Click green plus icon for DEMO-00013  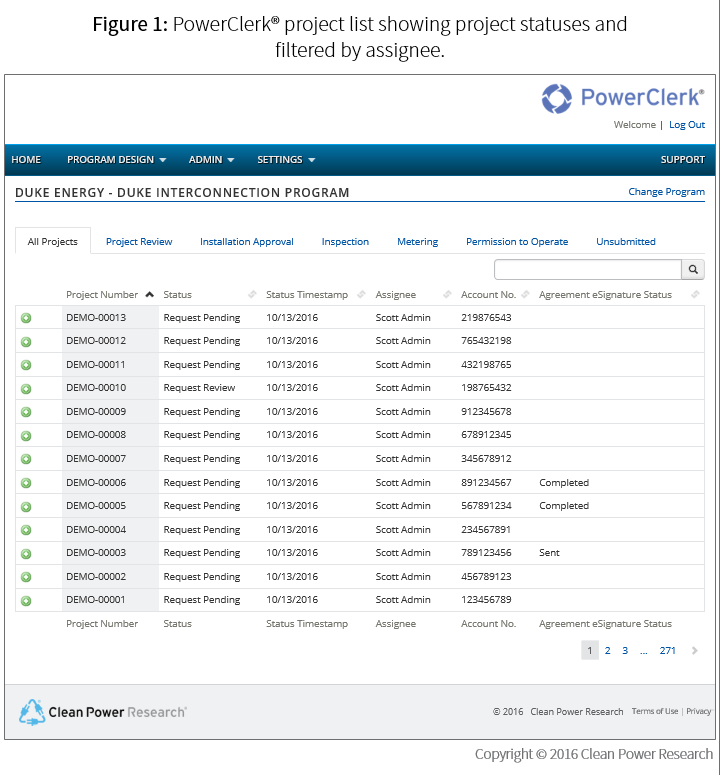point(26,318)
